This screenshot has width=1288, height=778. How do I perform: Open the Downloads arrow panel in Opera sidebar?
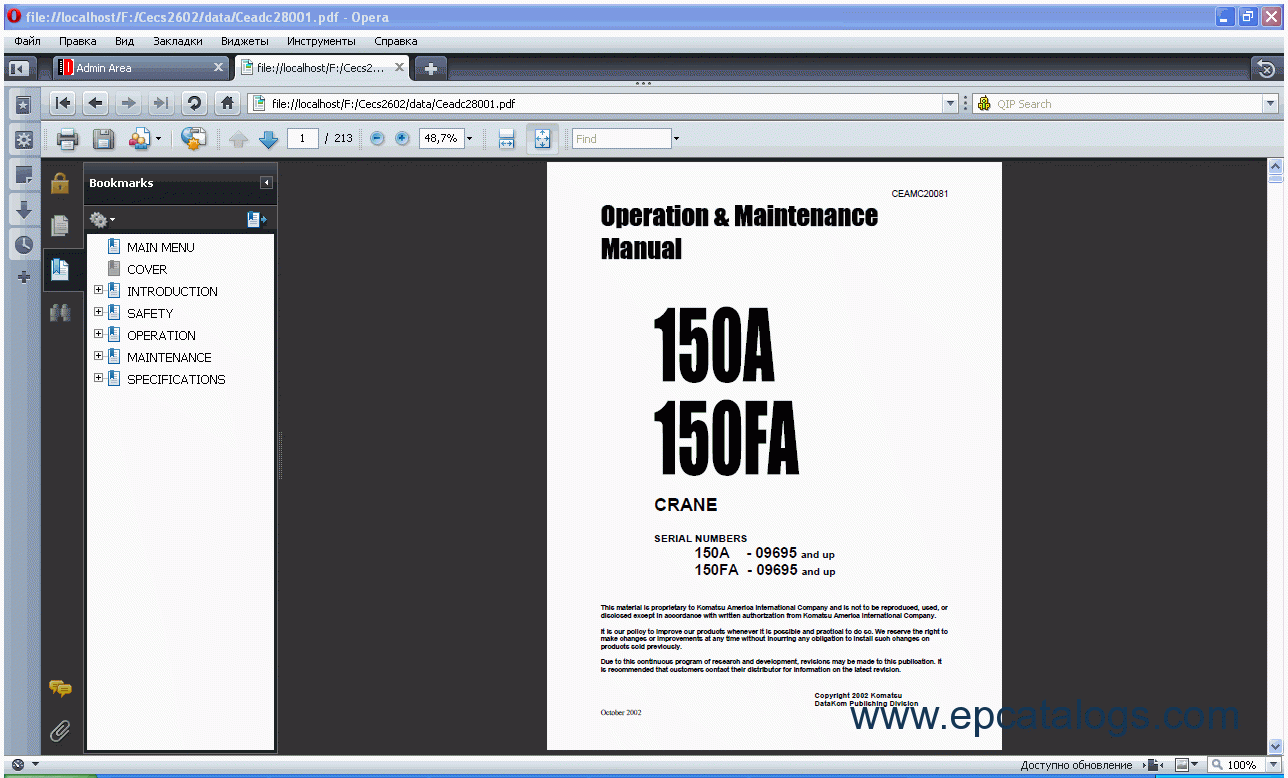click(23, 210)
